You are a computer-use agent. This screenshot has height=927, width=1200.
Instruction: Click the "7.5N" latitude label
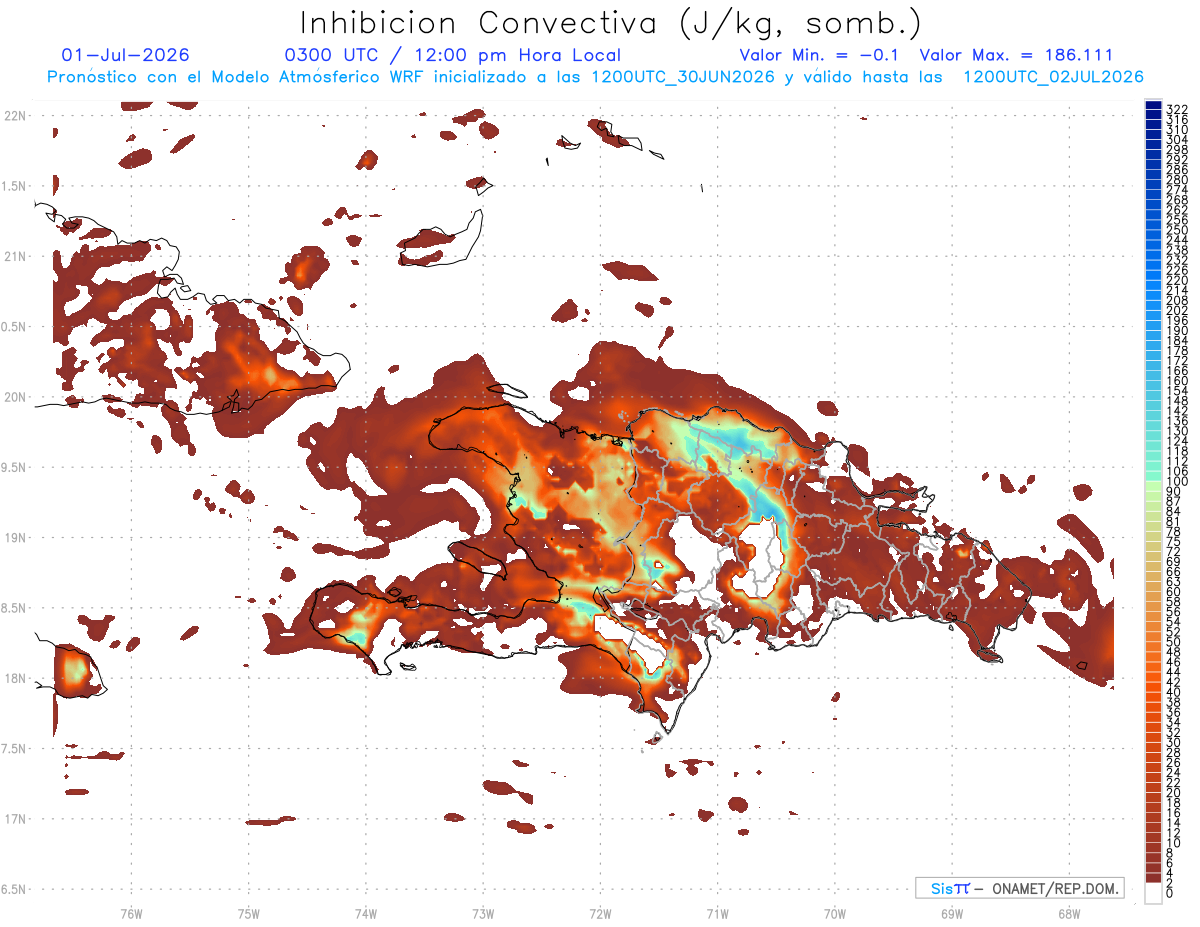[13, 748]
